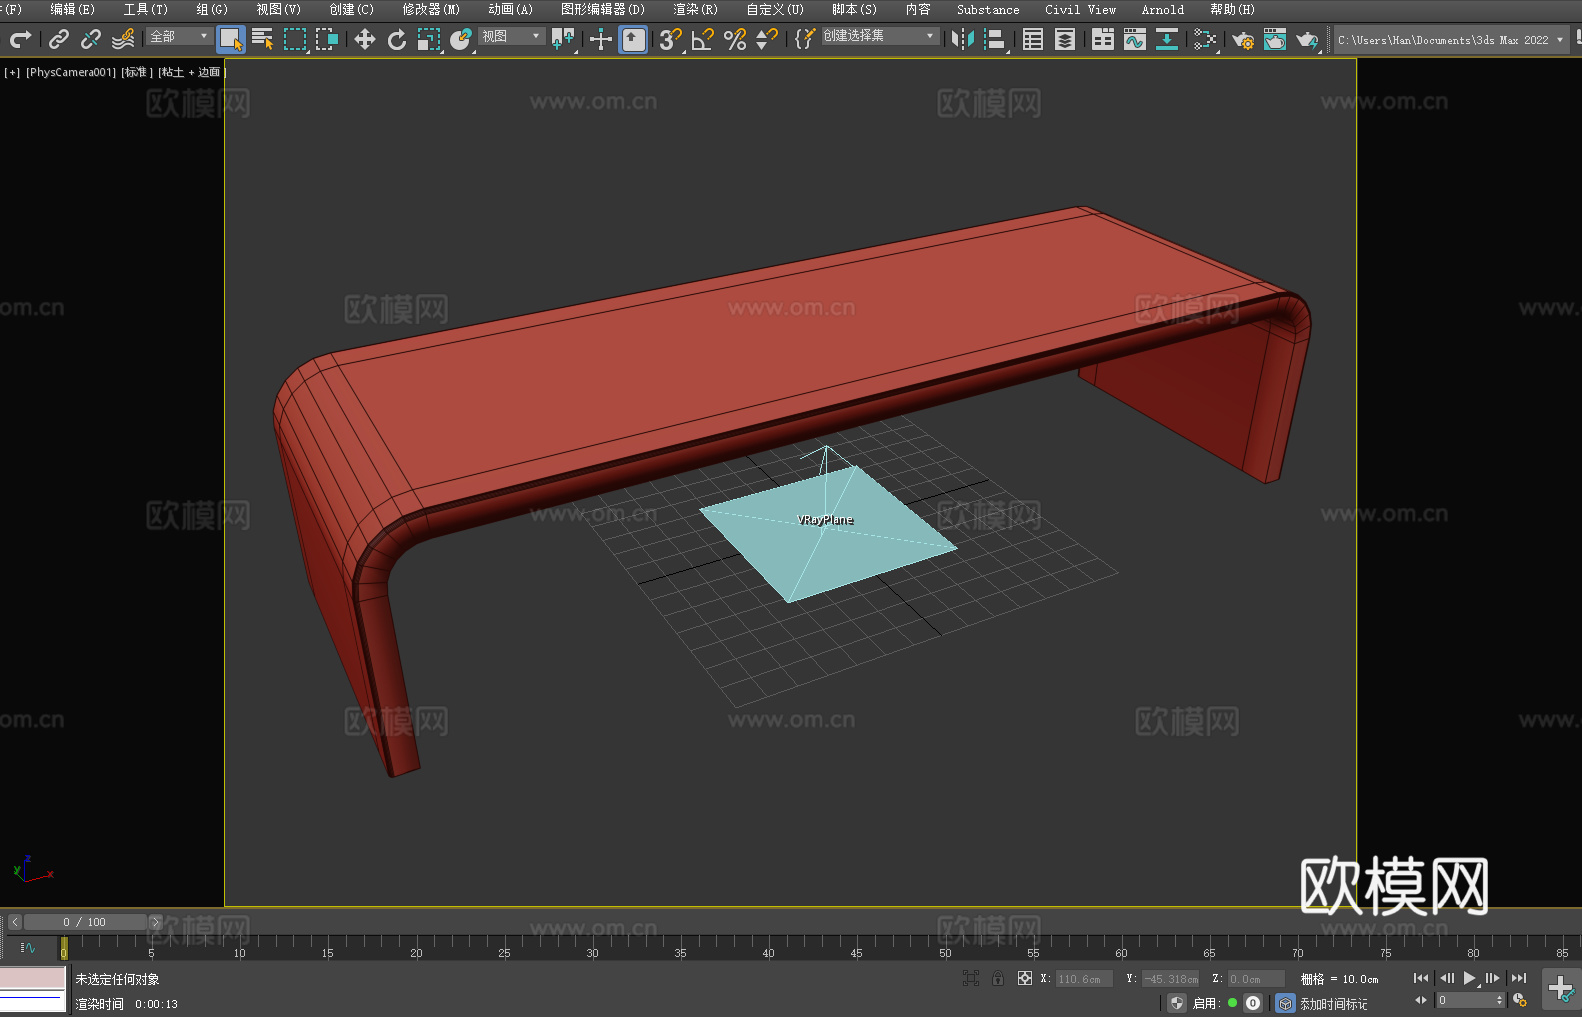Go to start of animation
1582x1017 pixels.
pos(1421,978)
